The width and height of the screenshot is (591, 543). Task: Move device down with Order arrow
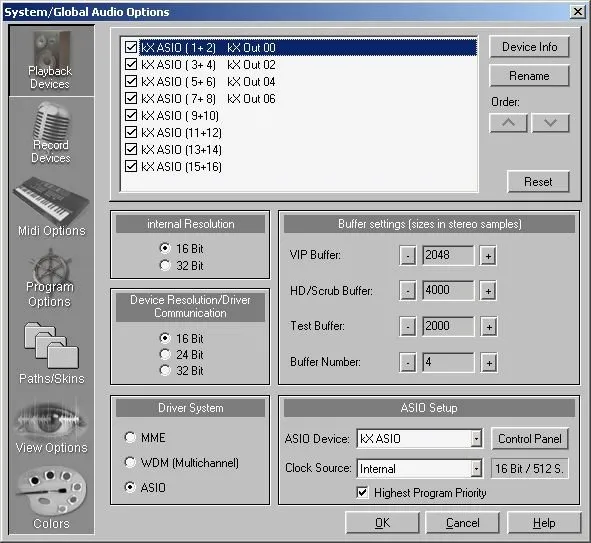click(550, 123)
